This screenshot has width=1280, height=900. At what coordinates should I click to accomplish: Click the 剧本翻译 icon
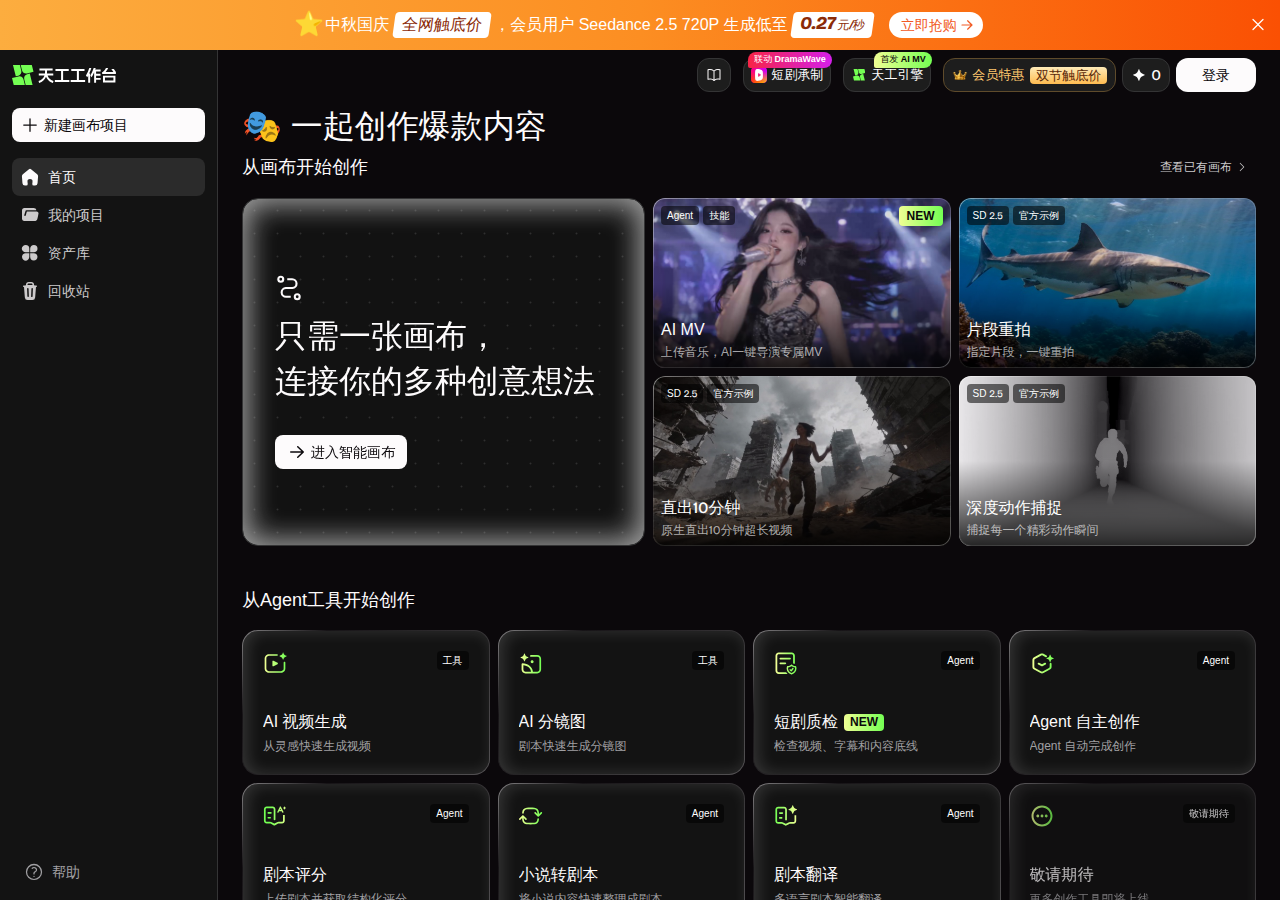(x=786, y=816)
